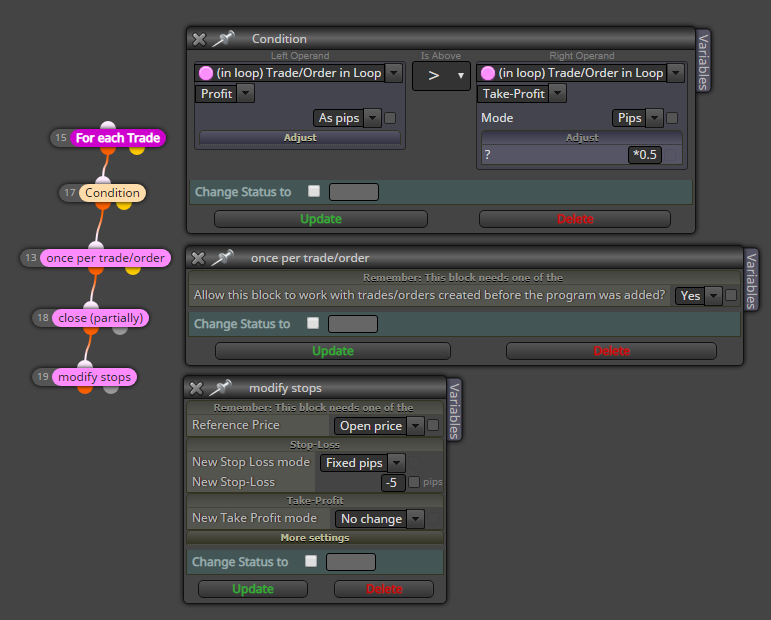Click pink circle in Right Operand
The image size is (771, 620).
(488, 73)
